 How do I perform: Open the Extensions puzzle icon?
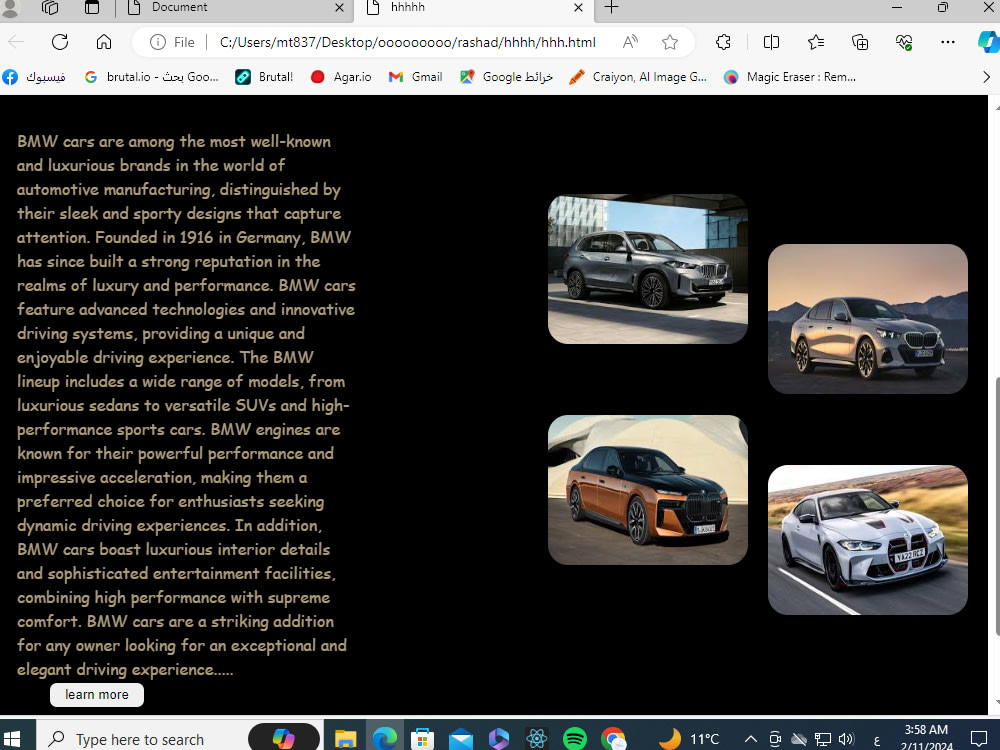pyautogui.click(x=723, y=42)
